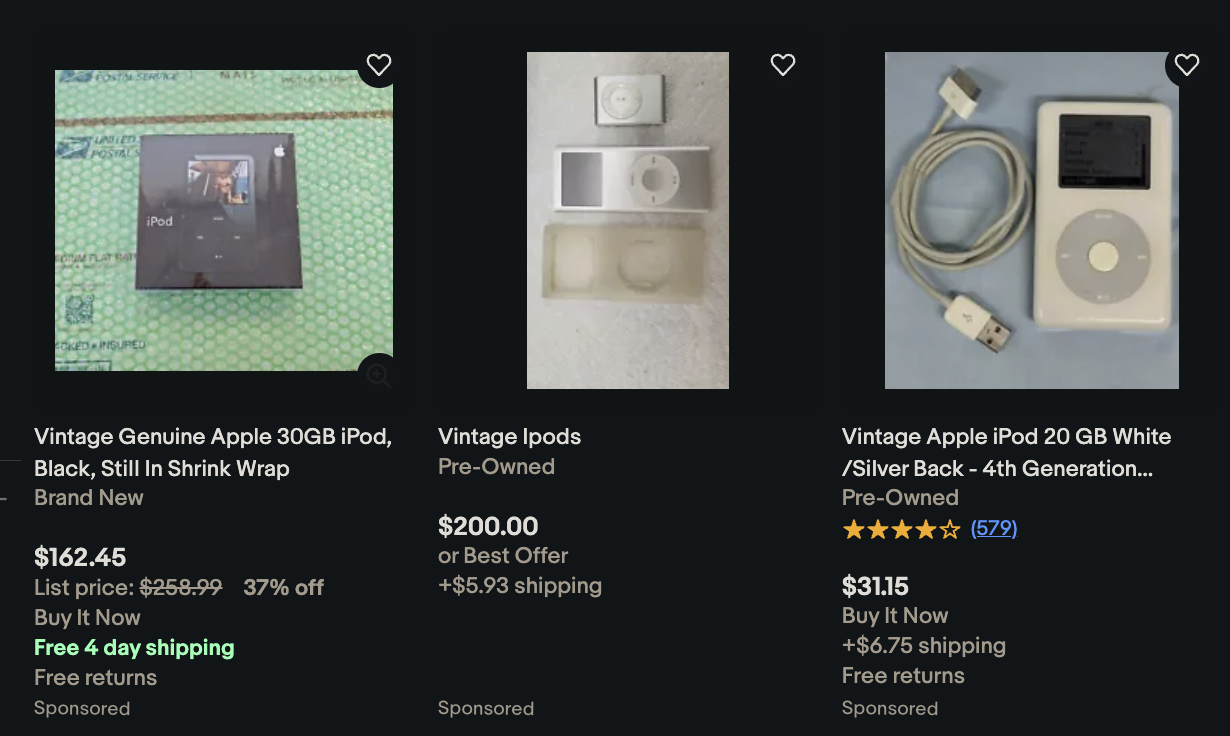Click the Sponsored label under the black iPod
This screenshot has width=1230, height=736.
[x=82, y=708]
